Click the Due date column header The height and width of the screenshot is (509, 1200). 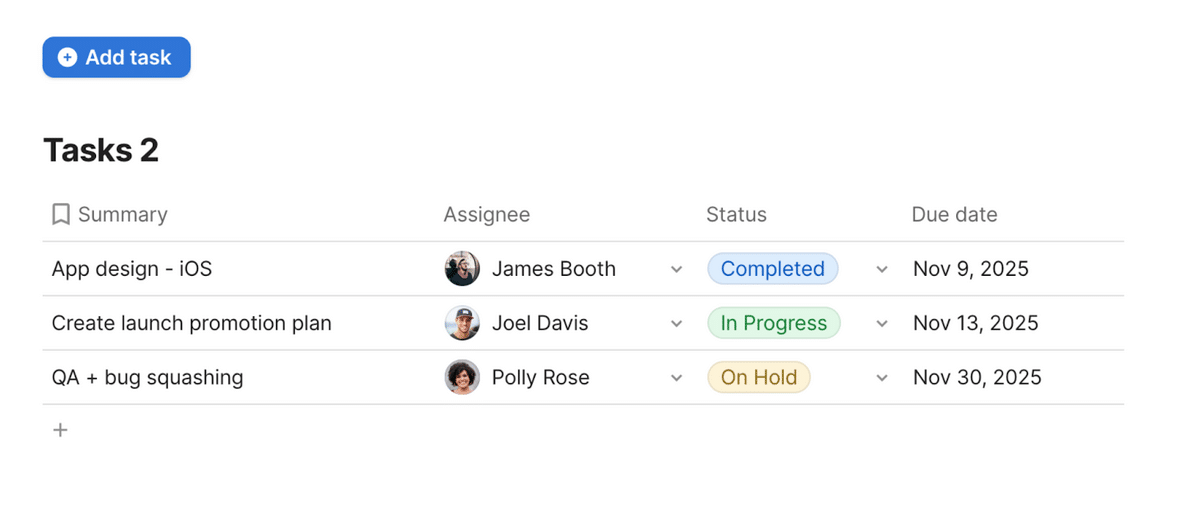(x=954, y=214)
